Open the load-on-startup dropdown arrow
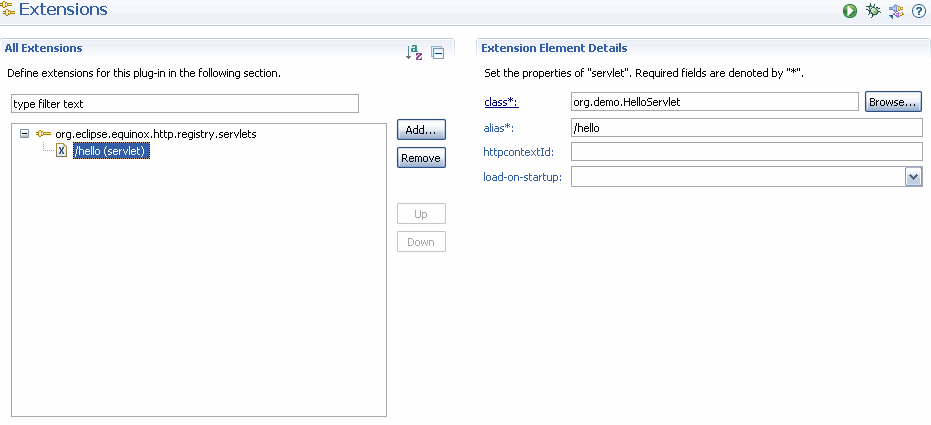The height and width of the screenshot is (425, 931). 914,176
